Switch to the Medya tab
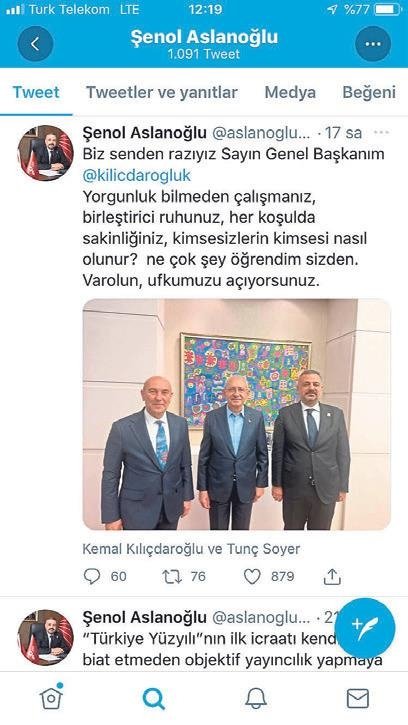Image resolution: width=408 pixels, height=725 pixels. 290,92
